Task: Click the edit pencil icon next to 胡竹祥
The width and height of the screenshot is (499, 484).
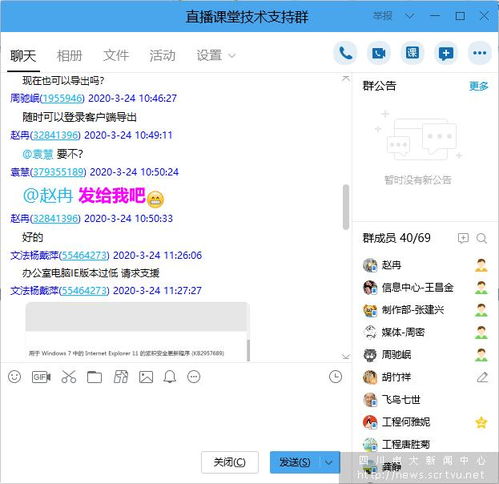Action: tap(482, 377)
